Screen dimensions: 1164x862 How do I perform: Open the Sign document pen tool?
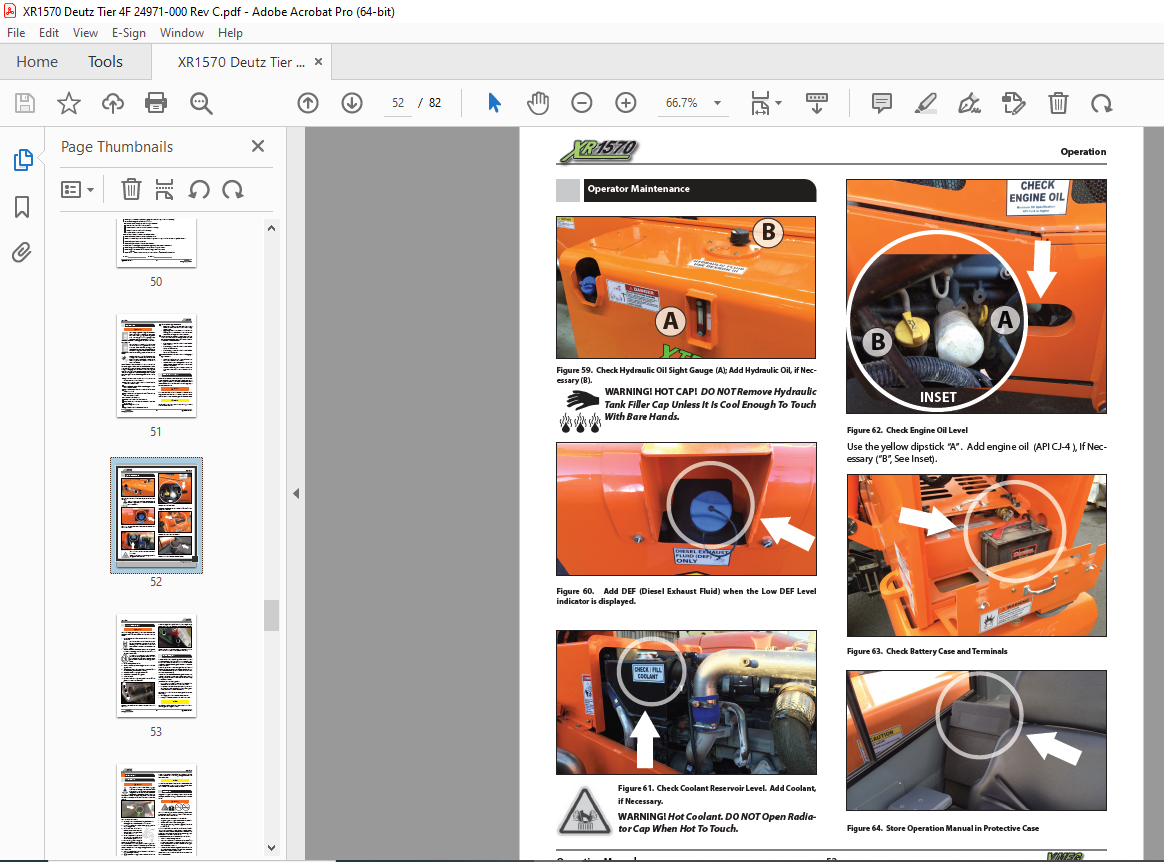970,103
